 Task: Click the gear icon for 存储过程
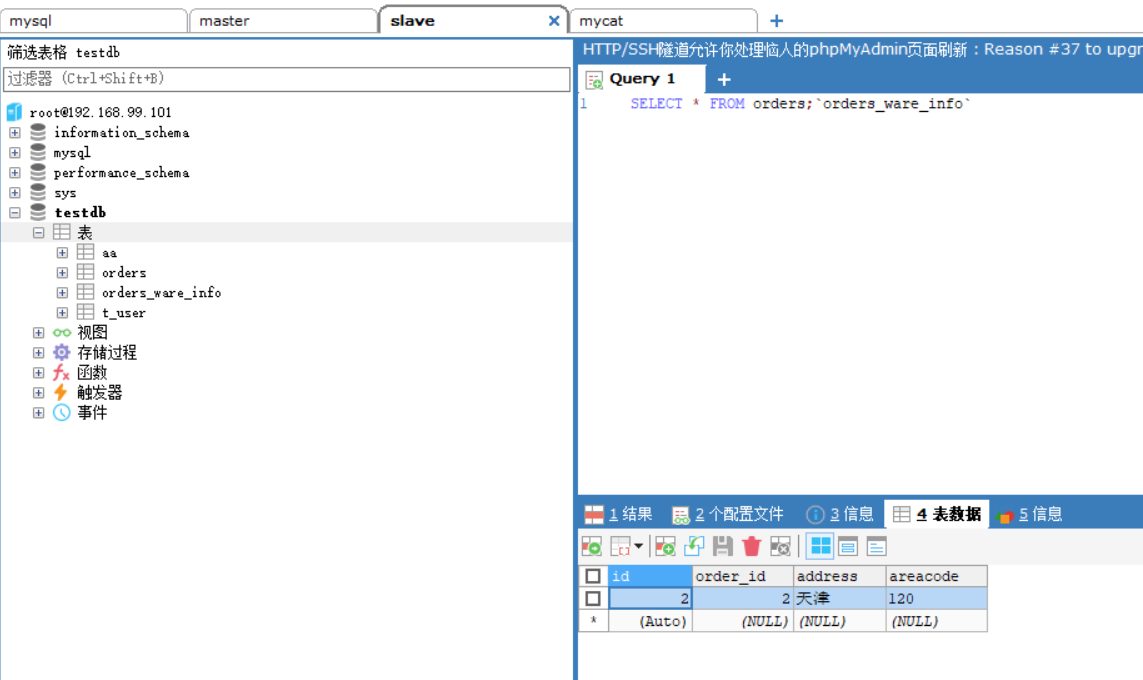62,353
